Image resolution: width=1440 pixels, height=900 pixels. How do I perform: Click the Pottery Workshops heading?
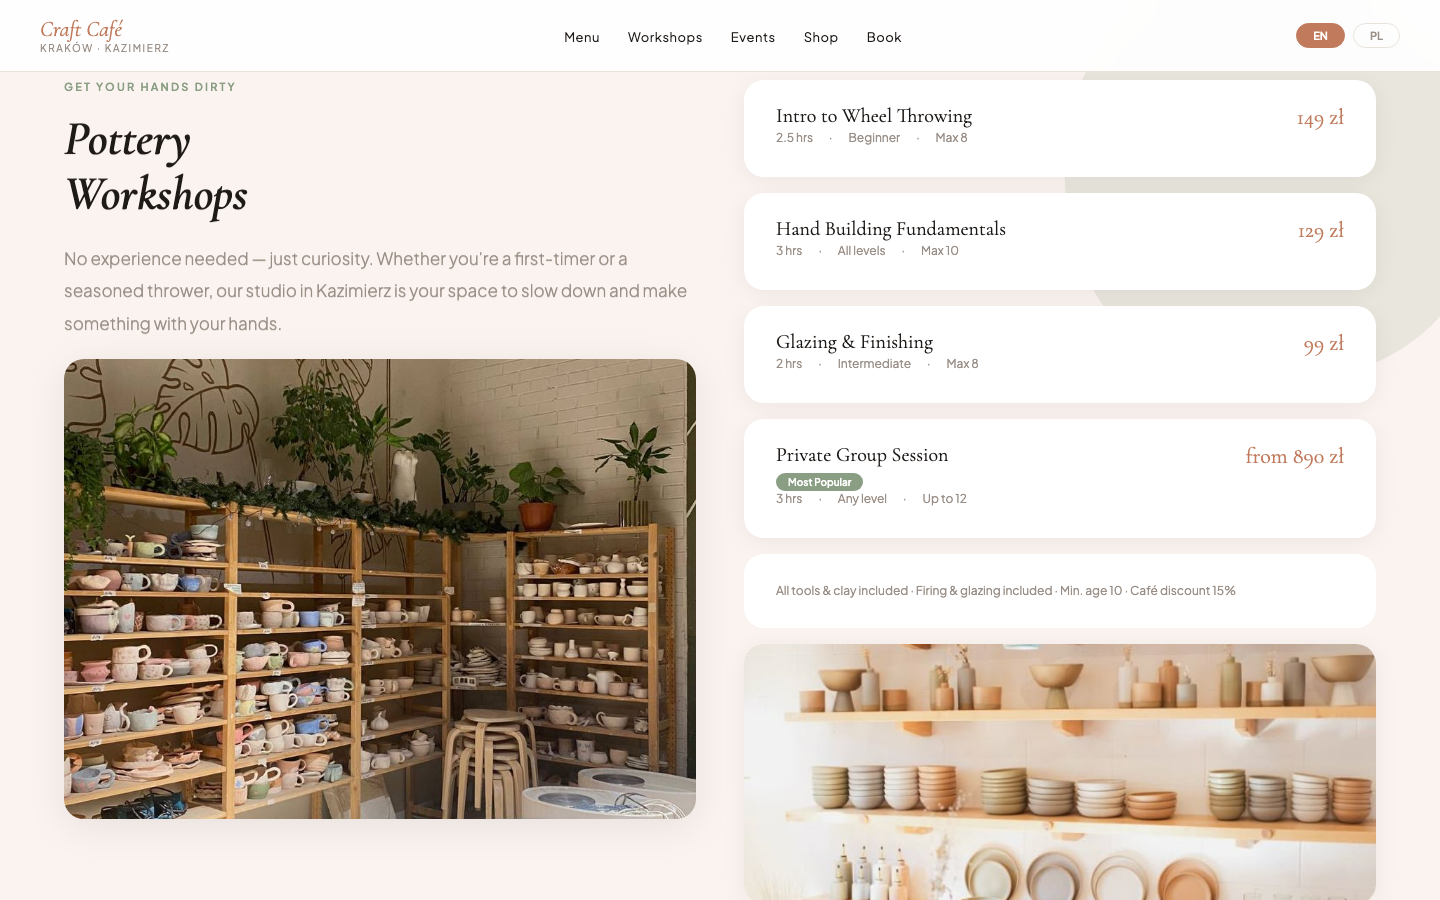(x=156, y=167)
